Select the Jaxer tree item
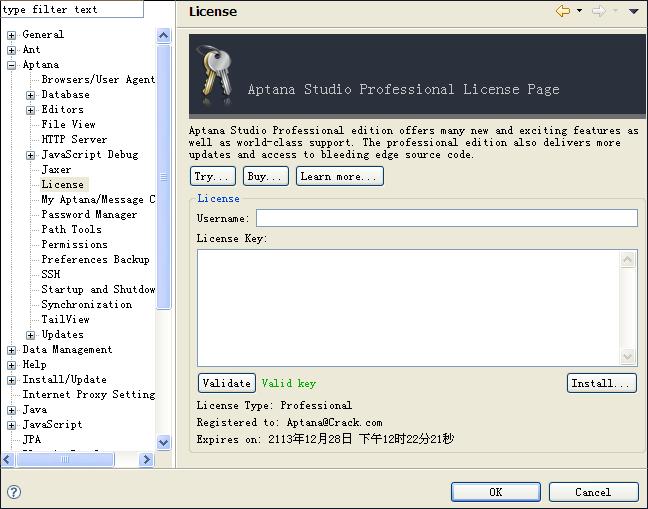648x509 pixels. pos(56,169)
